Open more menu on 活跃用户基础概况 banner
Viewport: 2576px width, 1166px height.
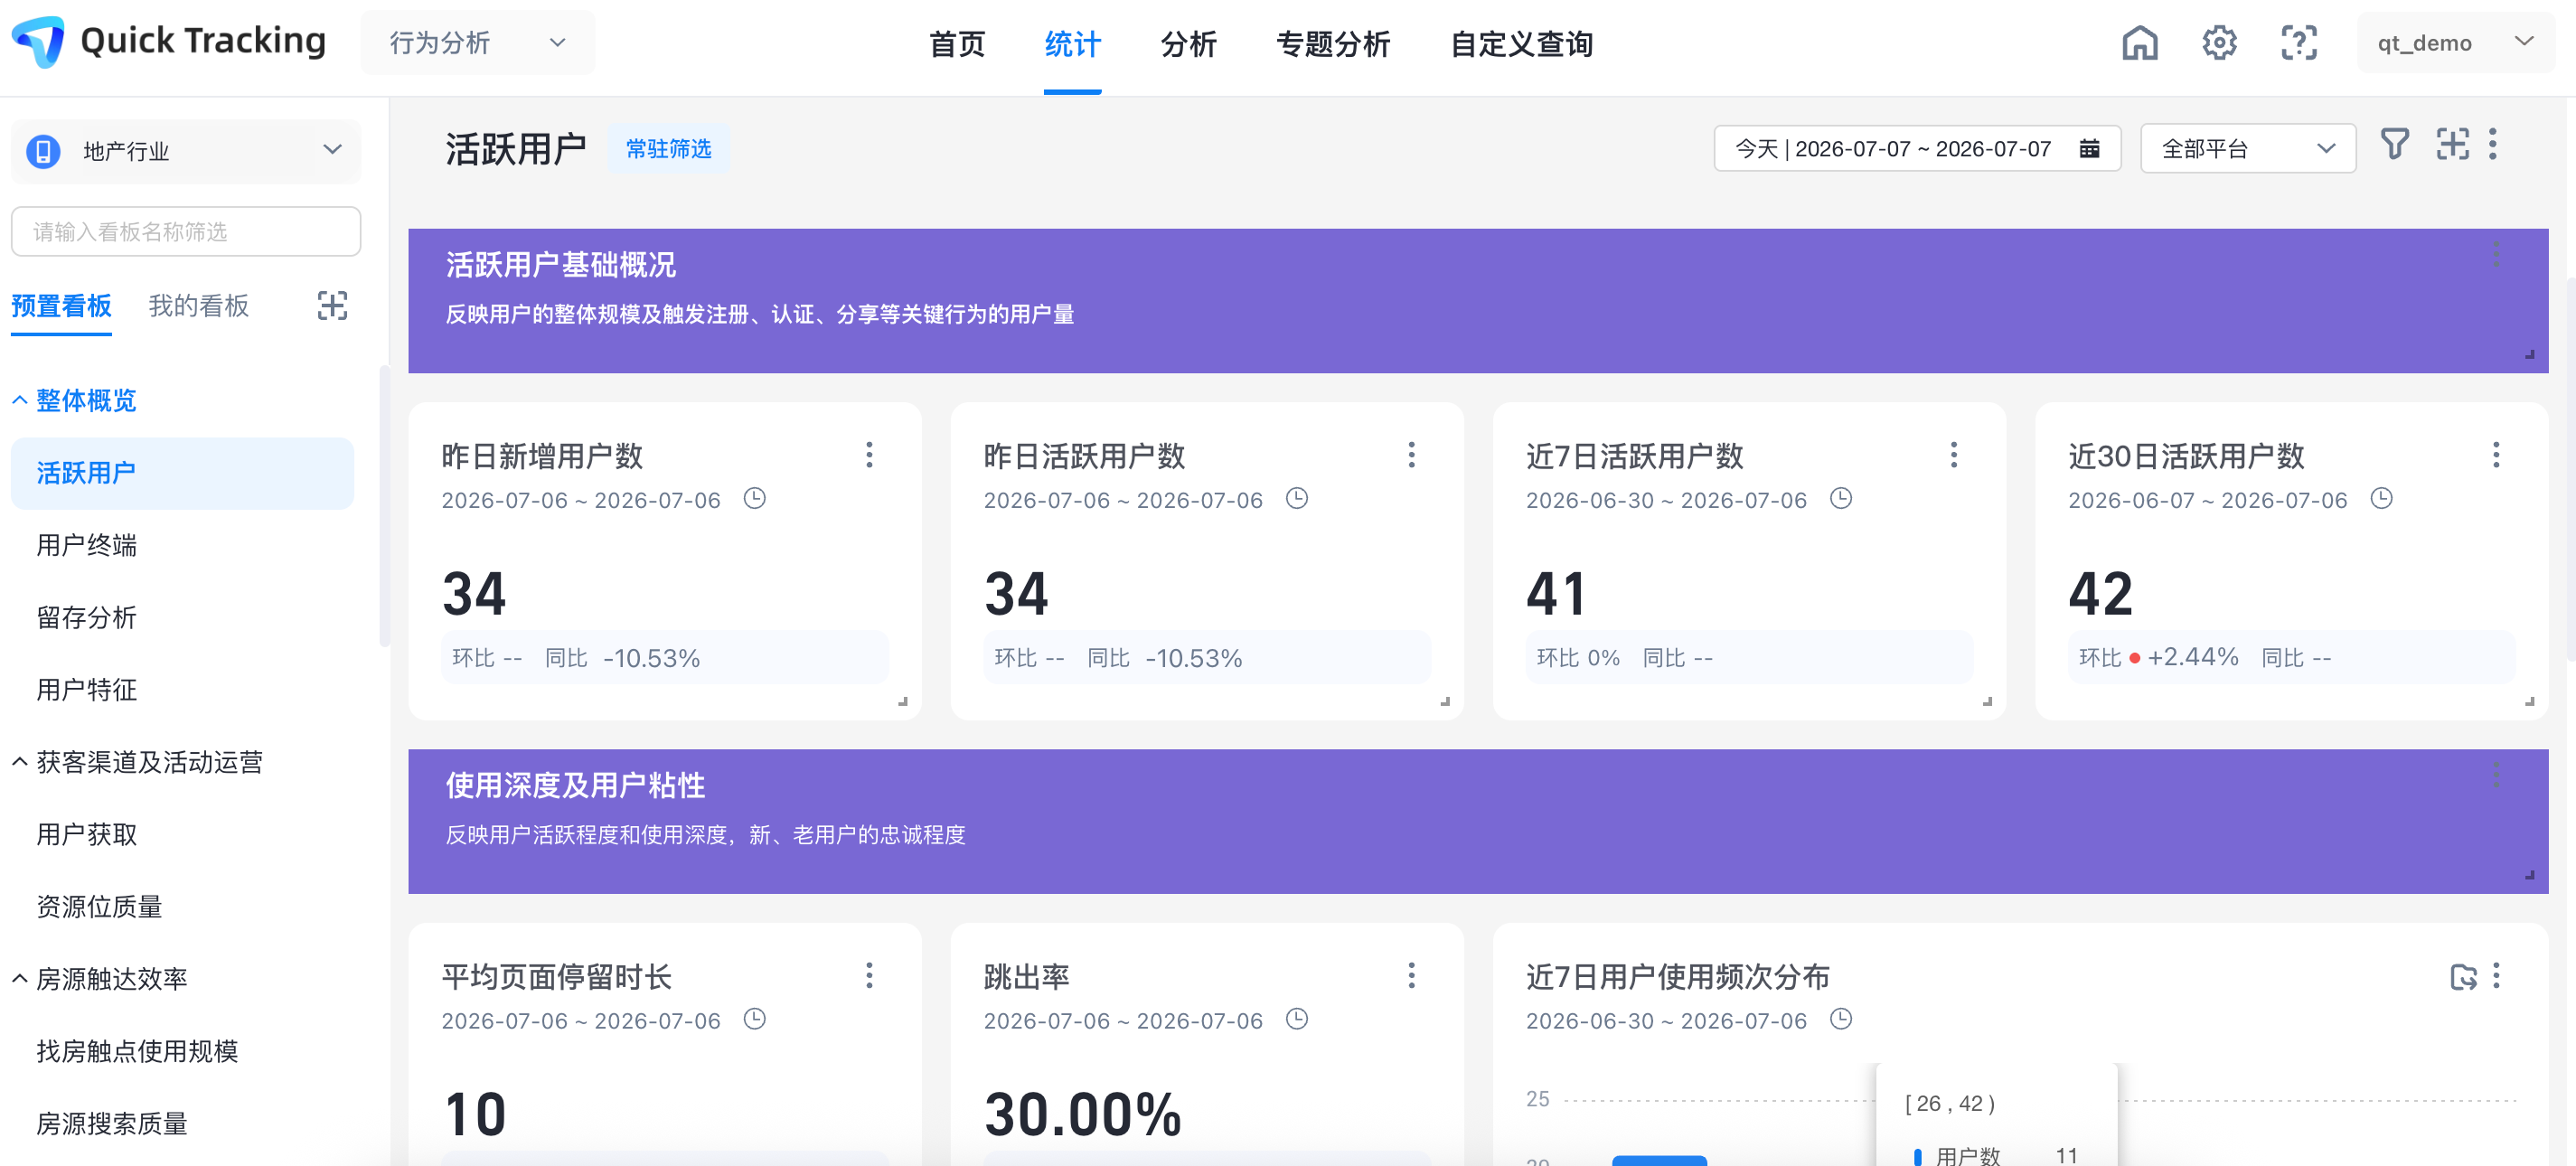(x=2496, y=254)
